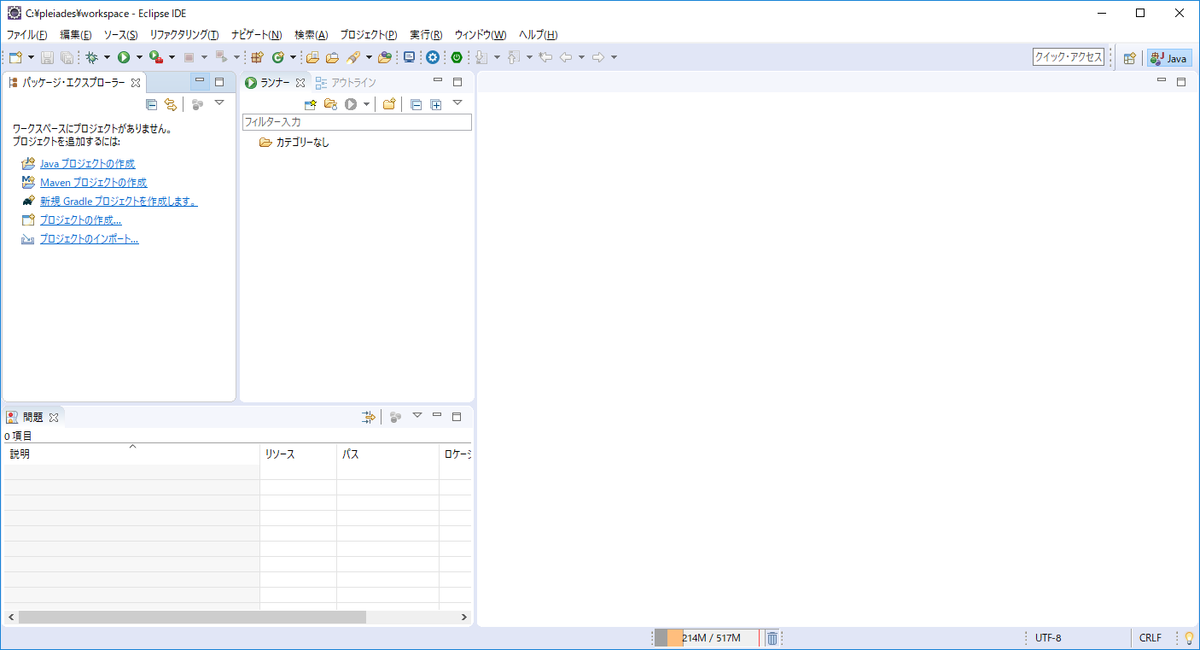The width and height of the screenshot is (1200, 650).
Task: Open the 実行(R) menu
Action: 426,34
